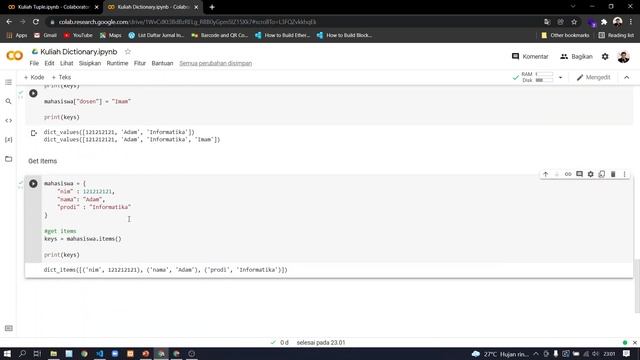
Task: Open the Maps bookmark
Action: point(111,36)
